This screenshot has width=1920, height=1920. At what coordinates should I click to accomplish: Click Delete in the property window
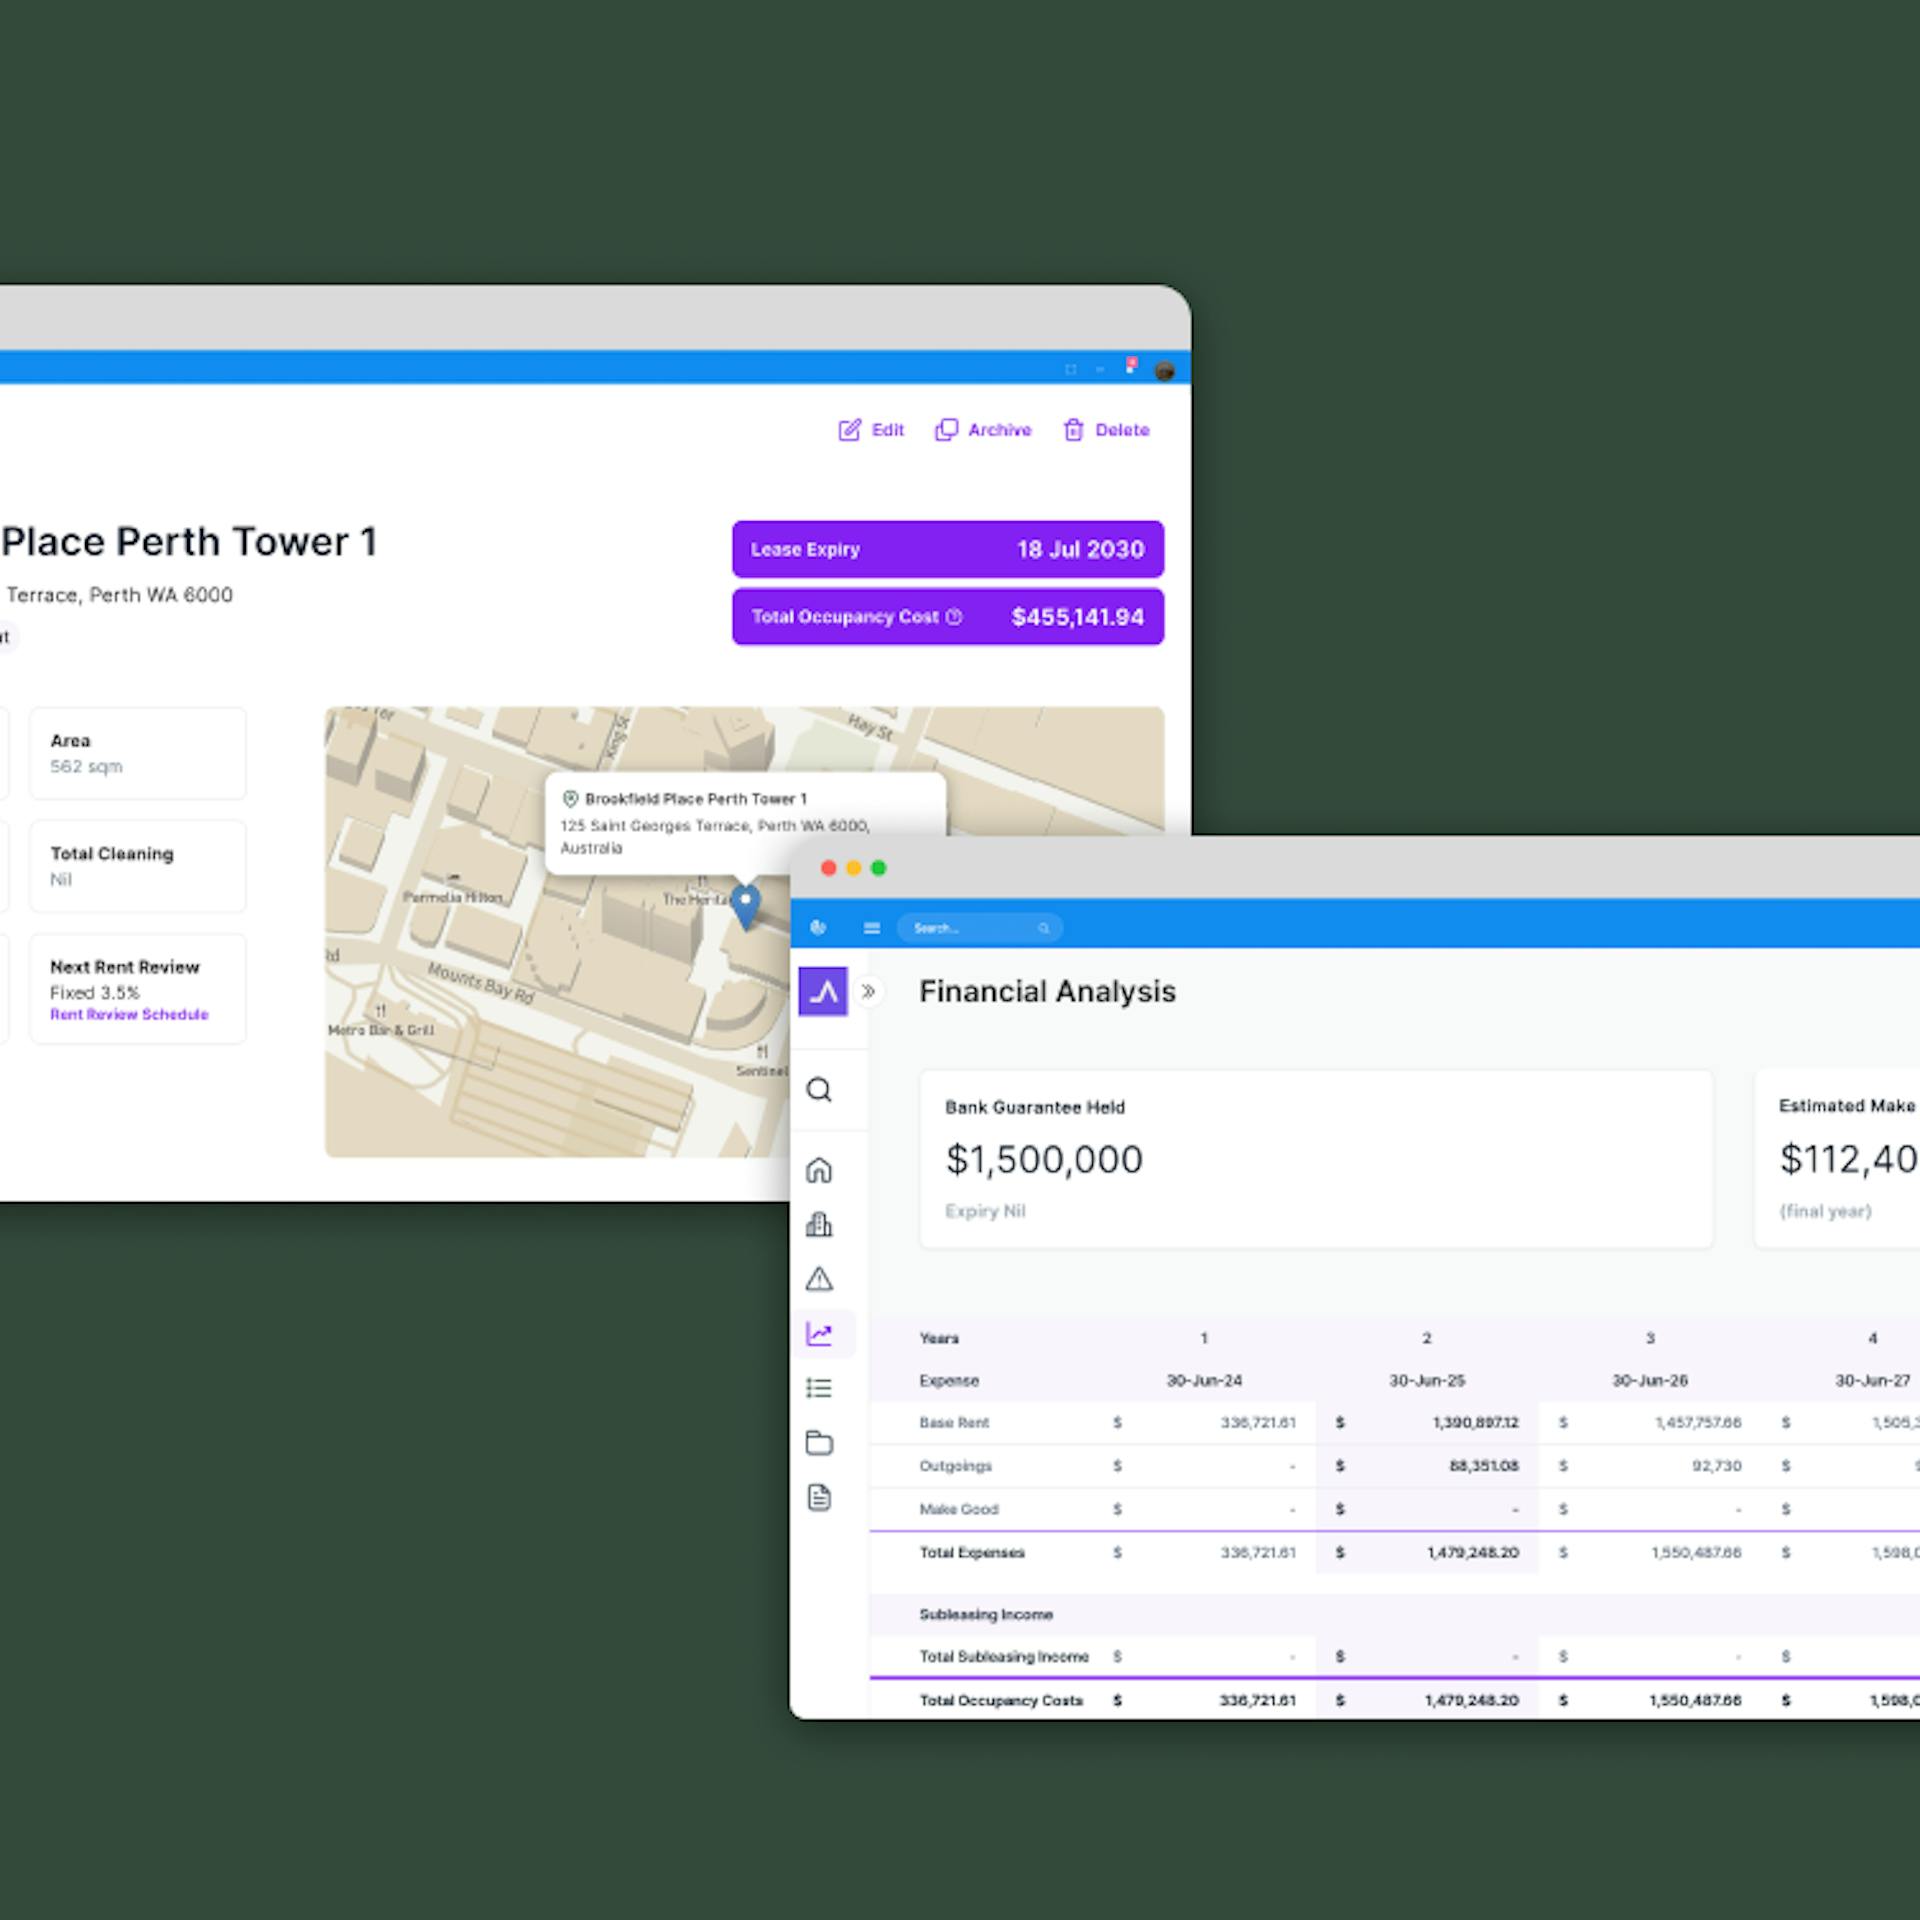[x=1106, y=430]
